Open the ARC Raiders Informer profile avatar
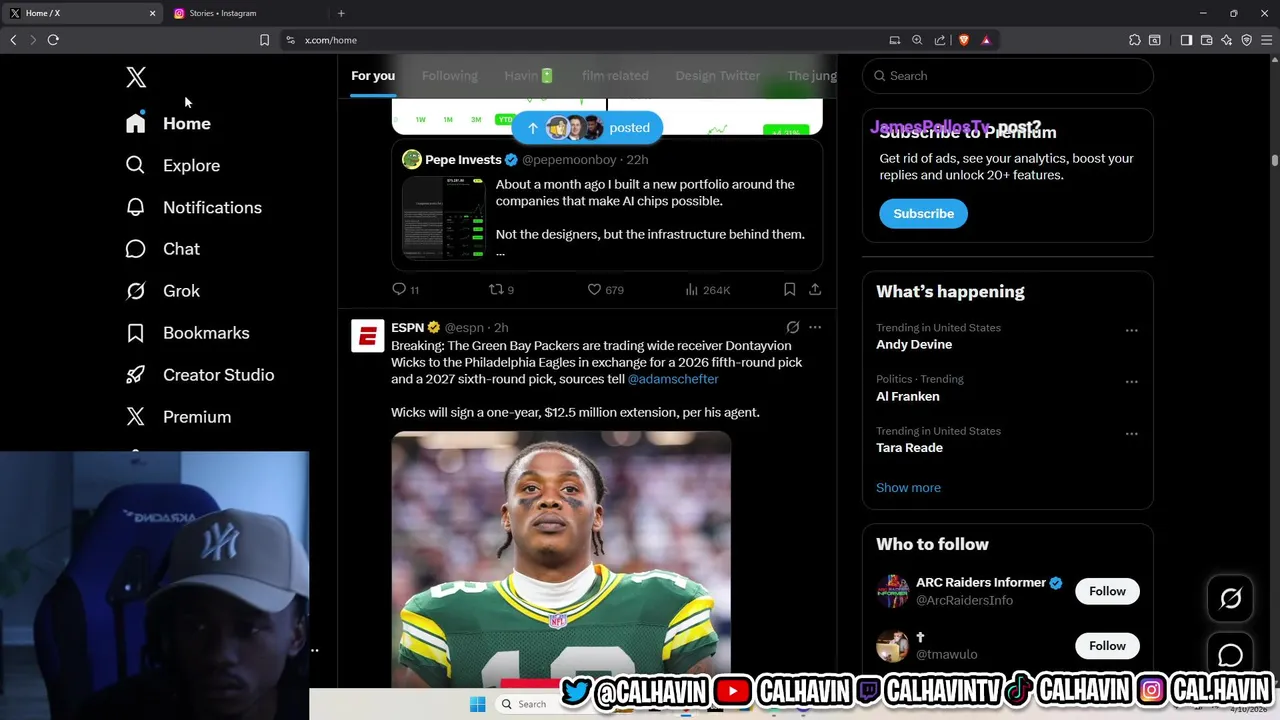The height and width of the screenshot is (720, 1280). [892, 591]
